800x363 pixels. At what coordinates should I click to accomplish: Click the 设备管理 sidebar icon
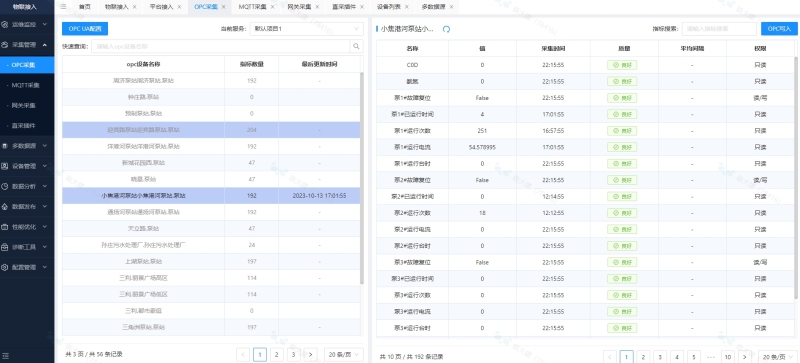[5, 166]
